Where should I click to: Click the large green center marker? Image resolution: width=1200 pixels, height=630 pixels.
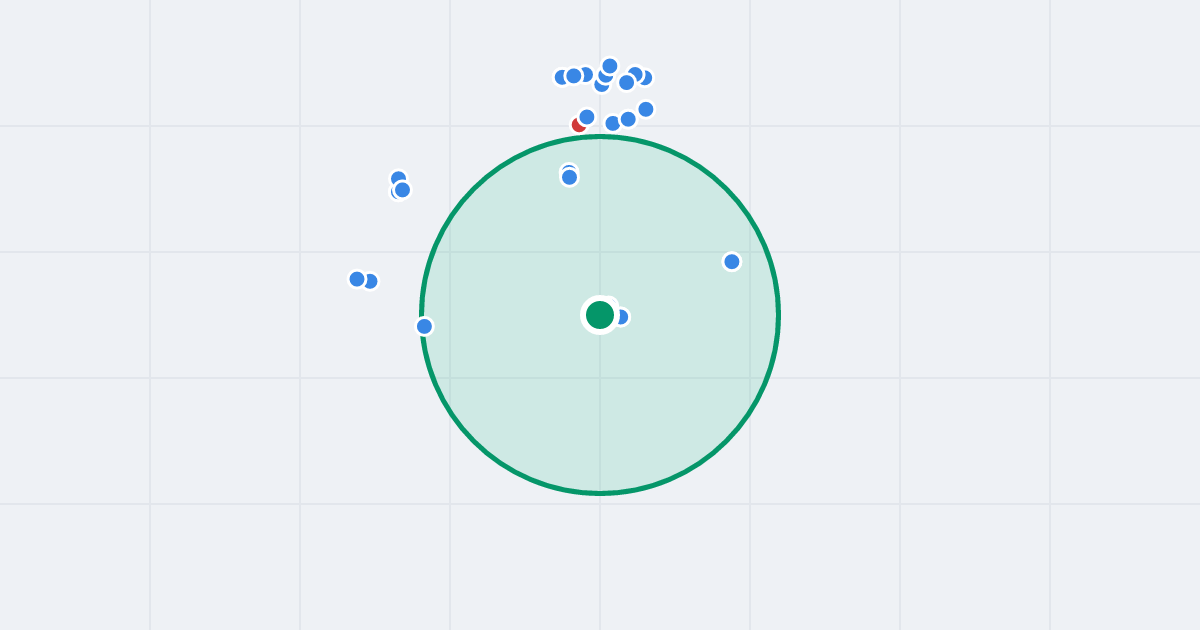coord(600,315)
